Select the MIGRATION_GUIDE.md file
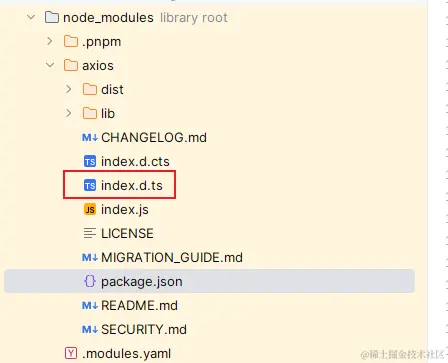This screenshot has width=448, height=363. coord(172,257)
